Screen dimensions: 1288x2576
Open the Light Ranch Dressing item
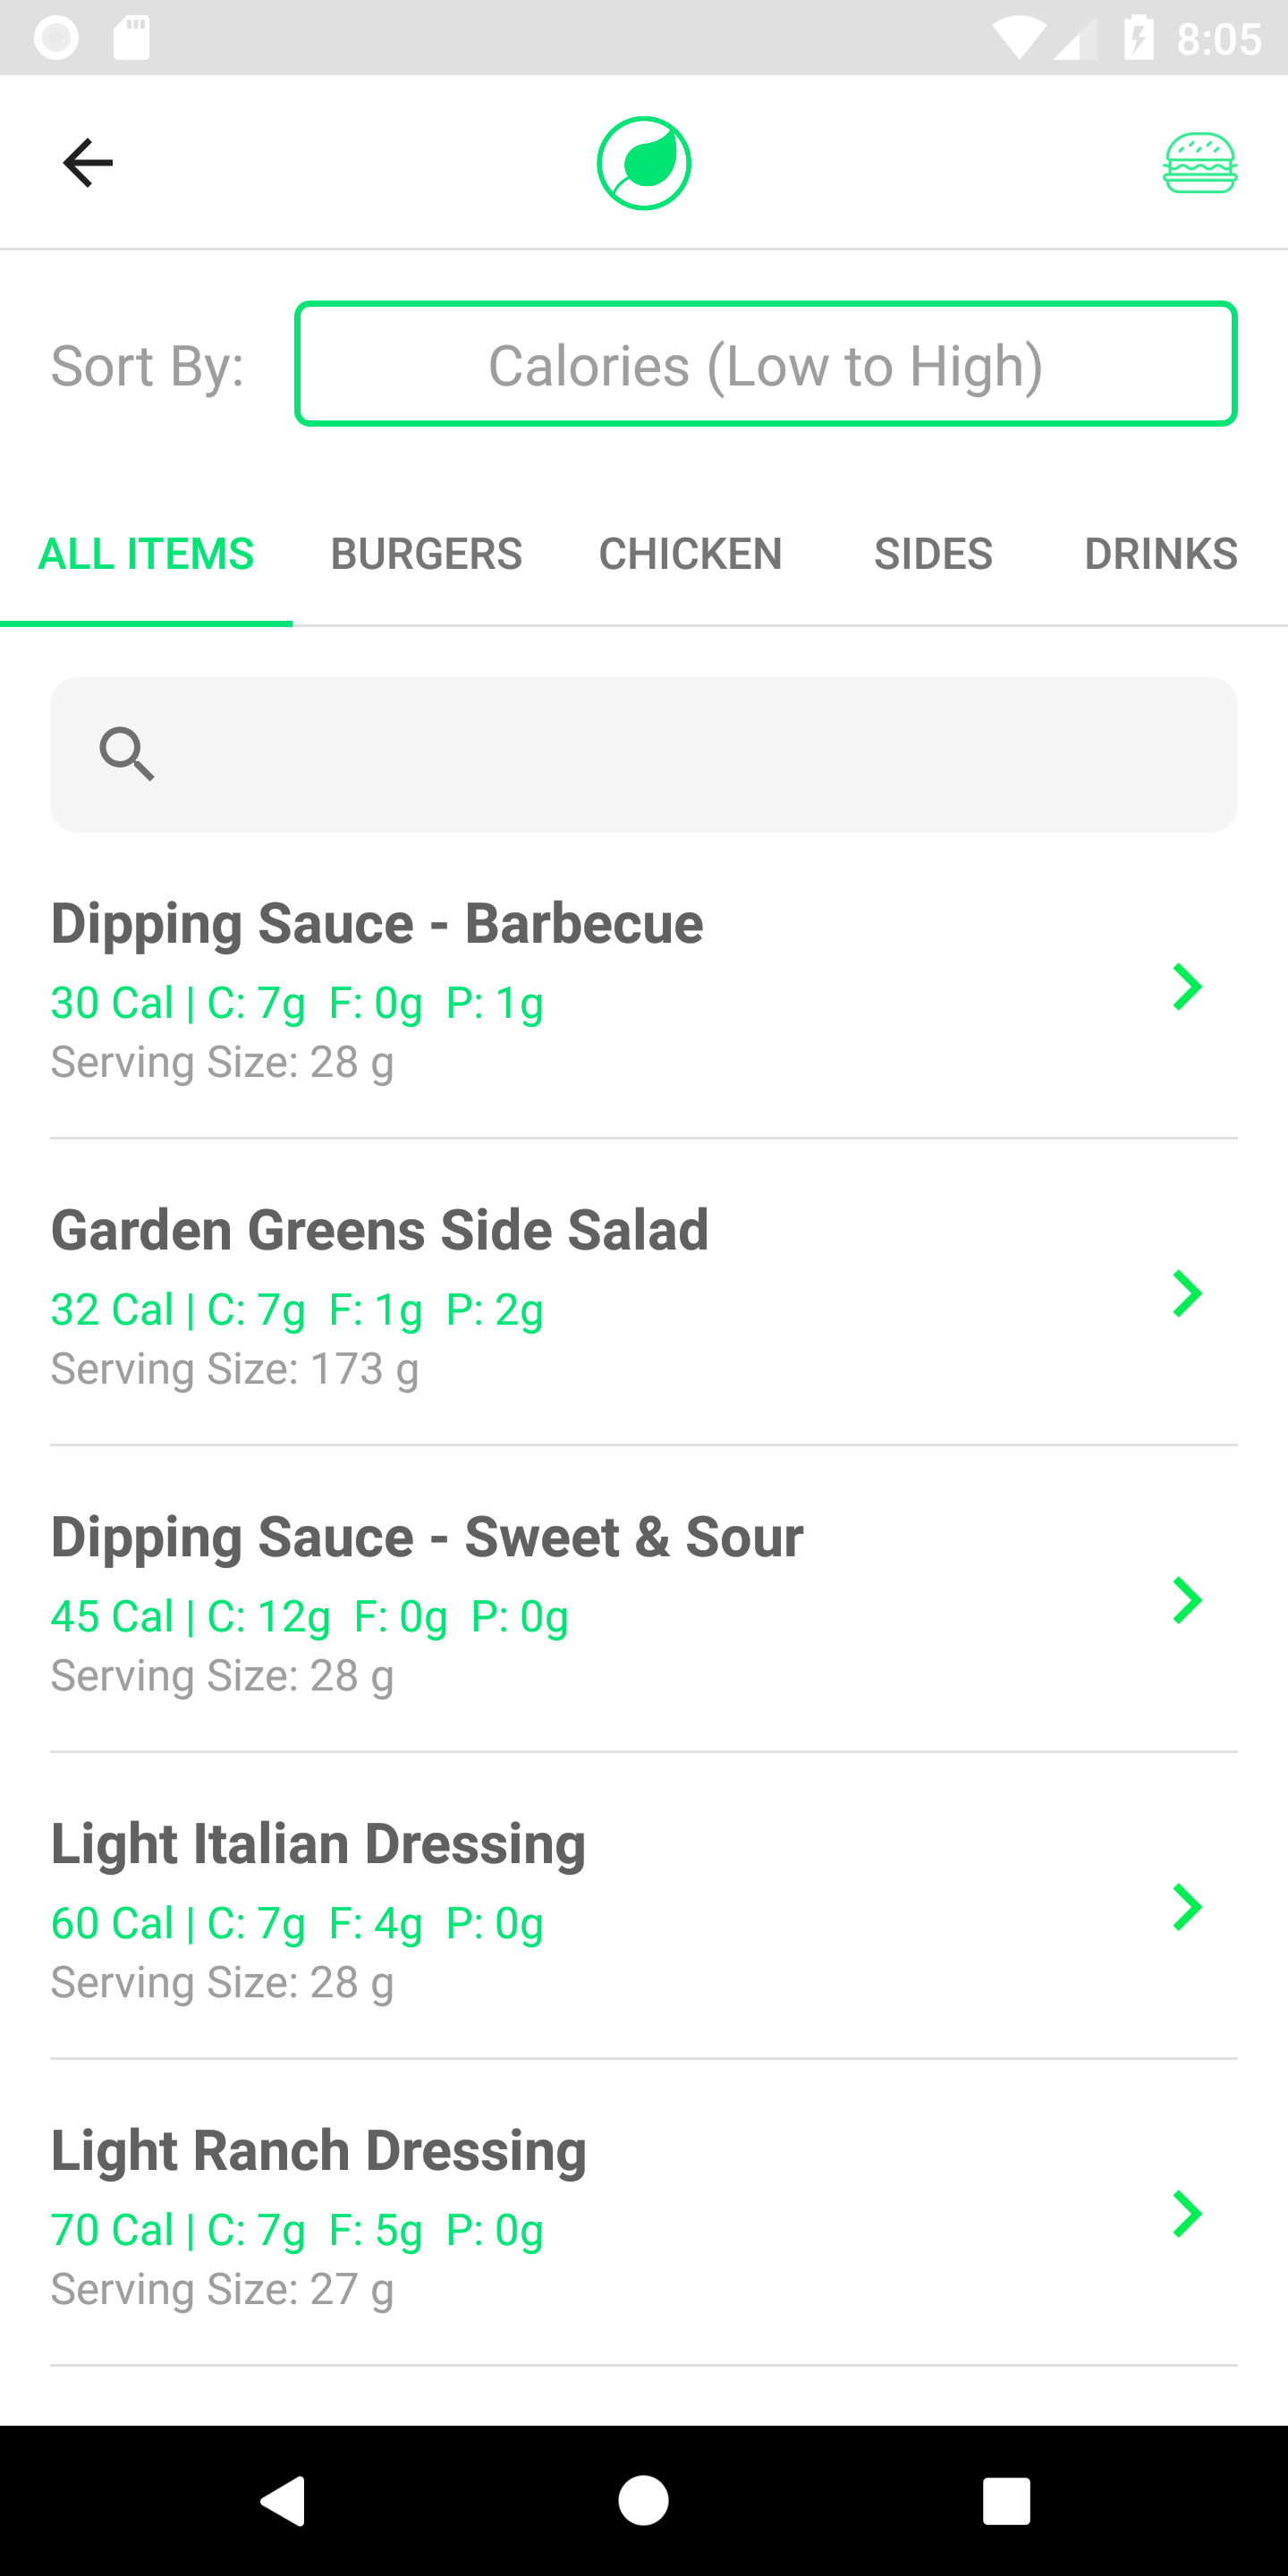click(644, 2214)
